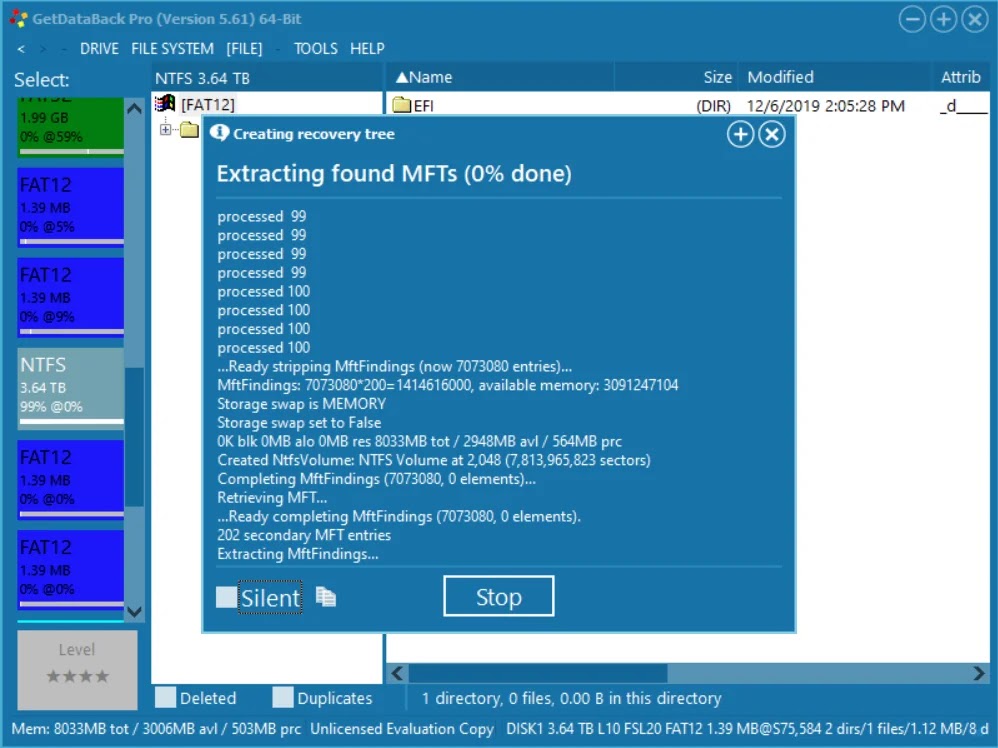Maximize the GetDataBack Pro window
998x748 pixels.
pyautogui.click(x=943, y=19)
